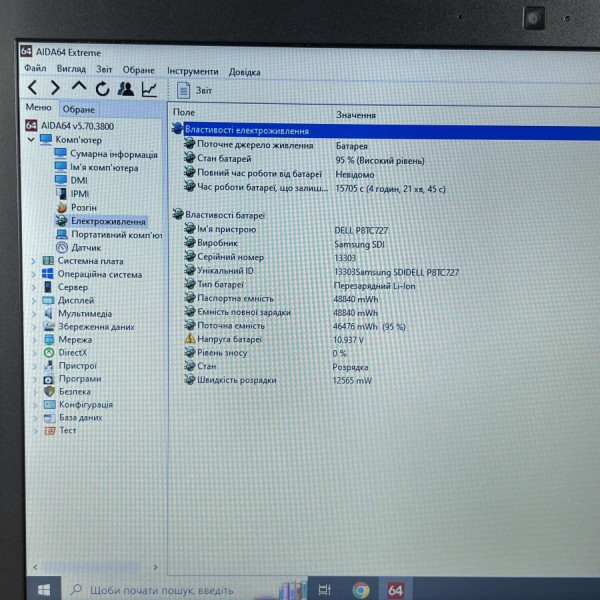Click the Тест icon in tree
The image size is (600, 600).
(x=50, y=431)
